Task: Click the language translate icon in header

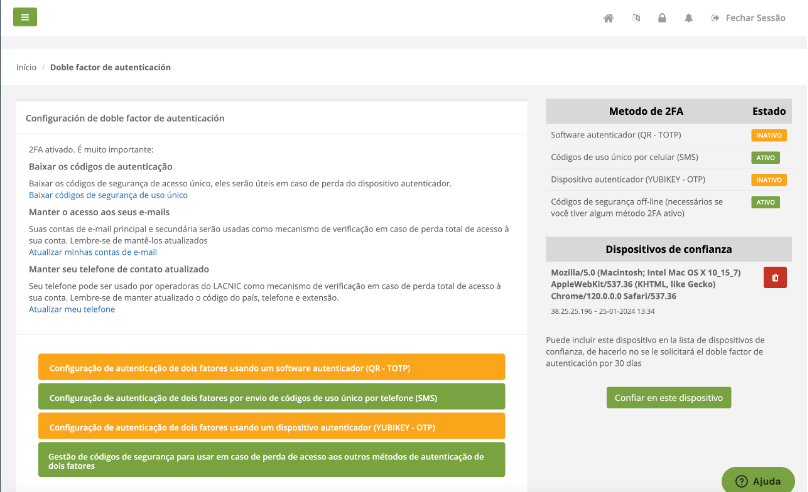Action: click(636, 18)
